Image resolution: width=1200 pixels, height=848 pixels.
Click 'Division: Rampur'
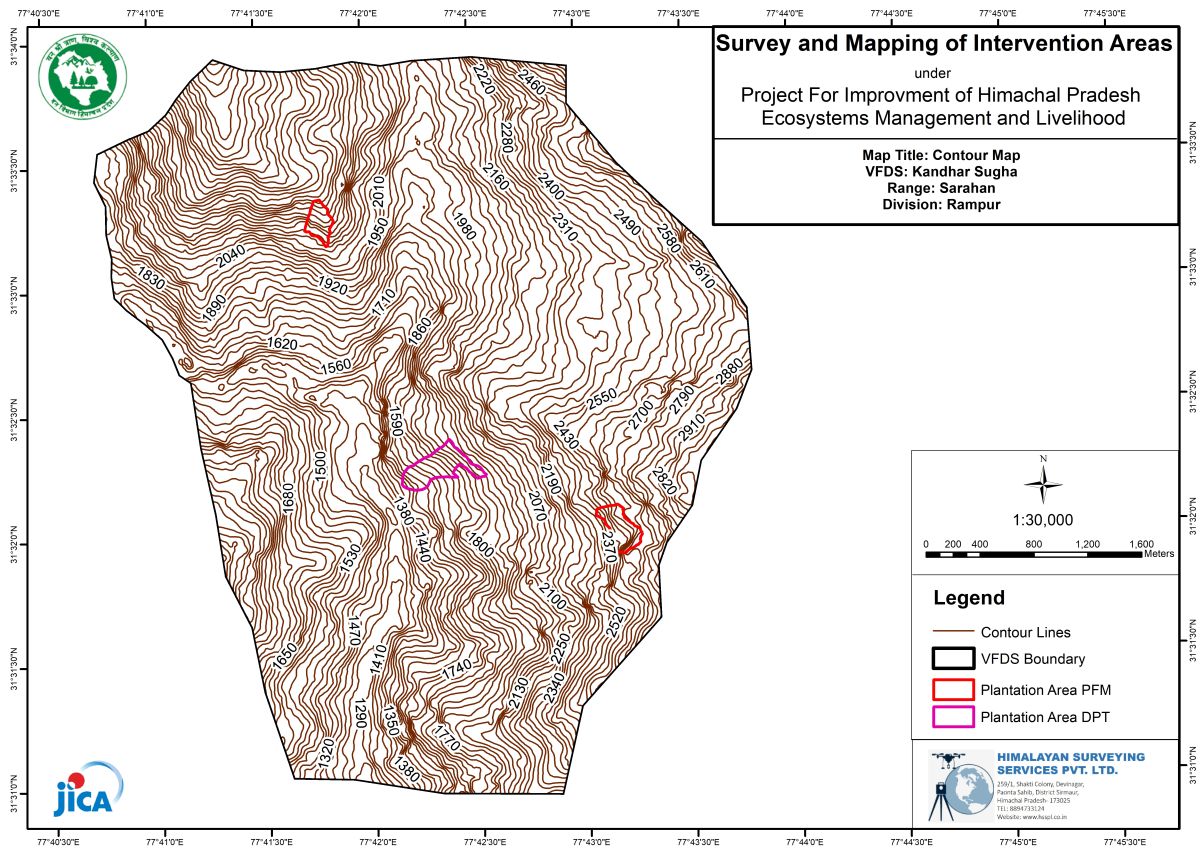[x=941, y=204]
